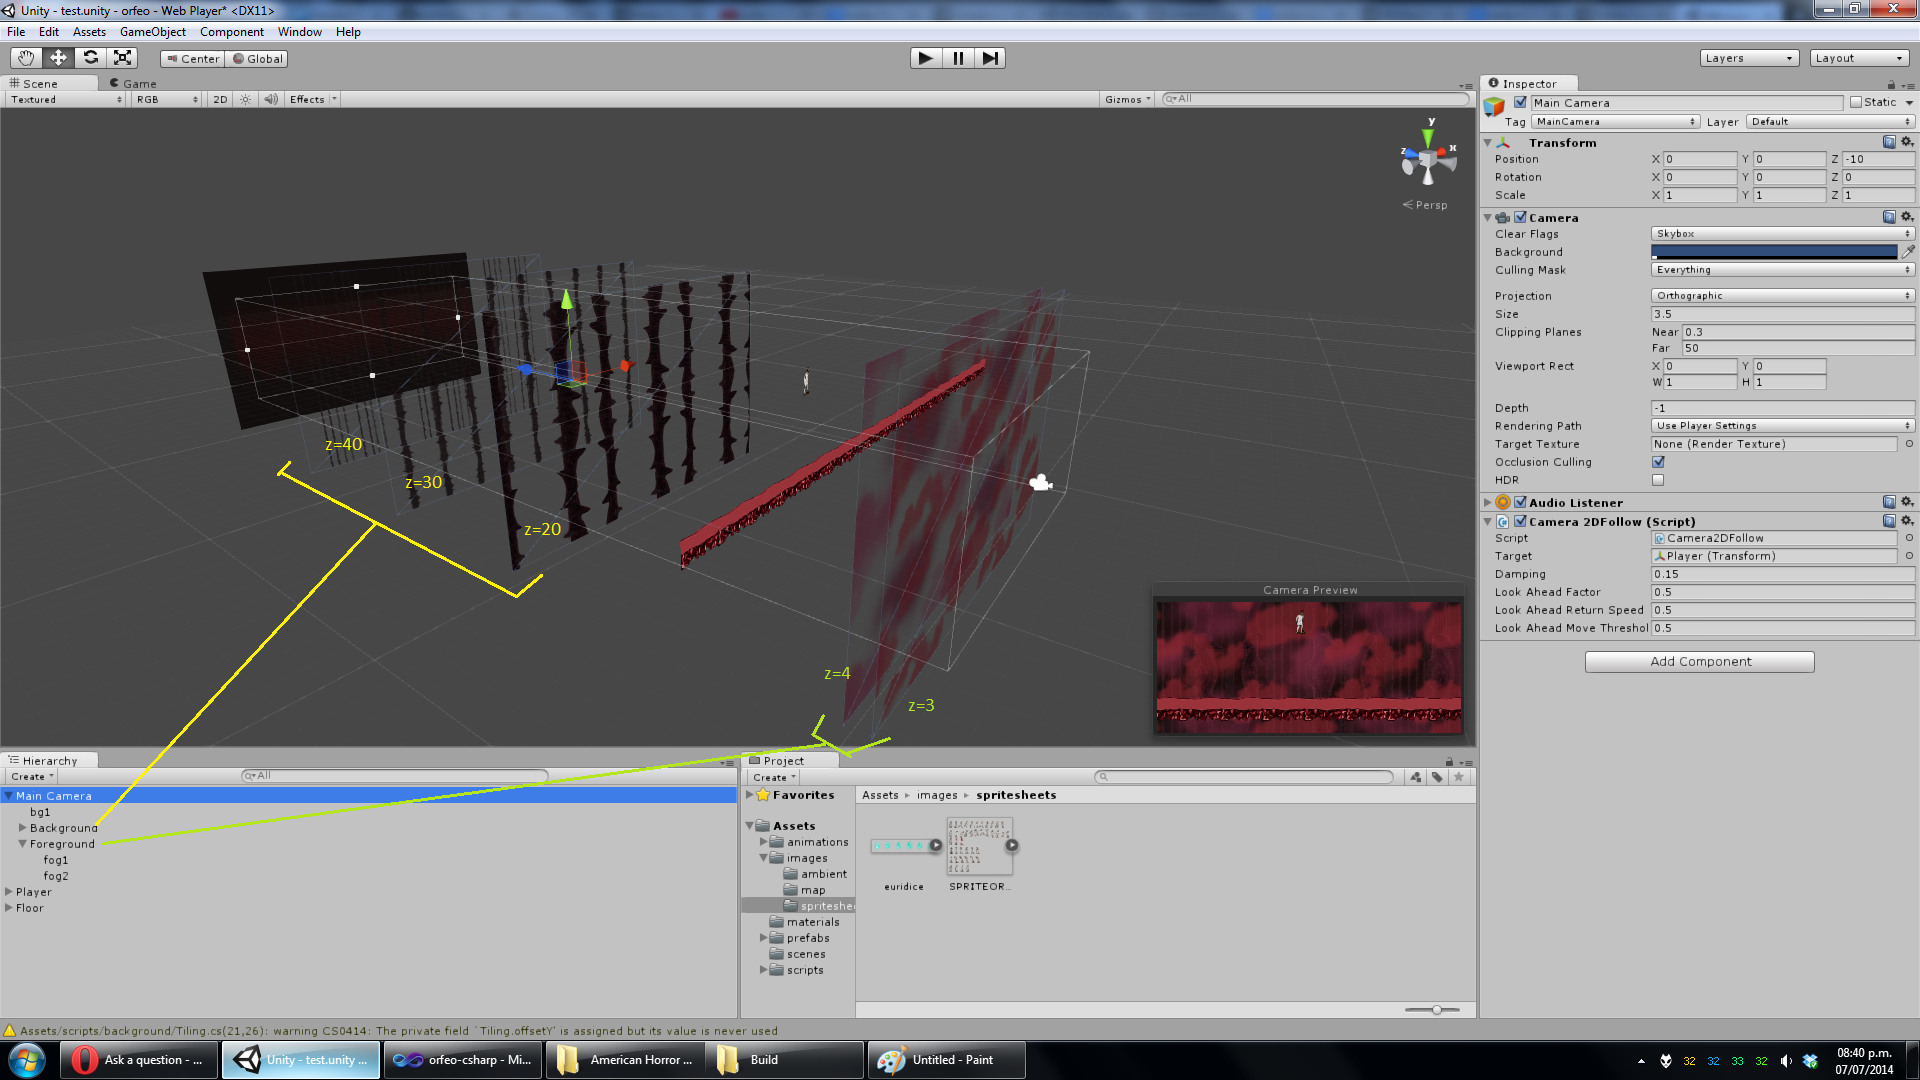Open the Textured draw mode dropdown

point(66,99)
